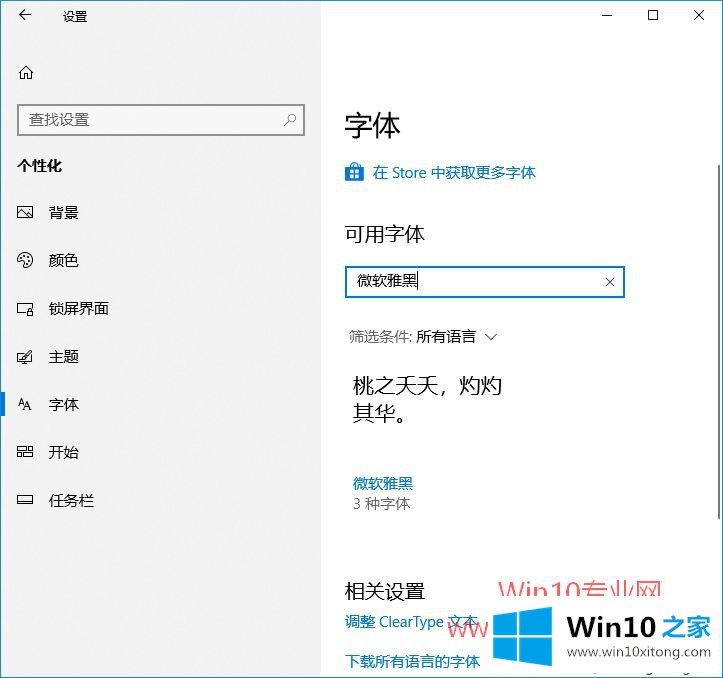Click the 下载所有语言的字体 link

tap(413, 661)
